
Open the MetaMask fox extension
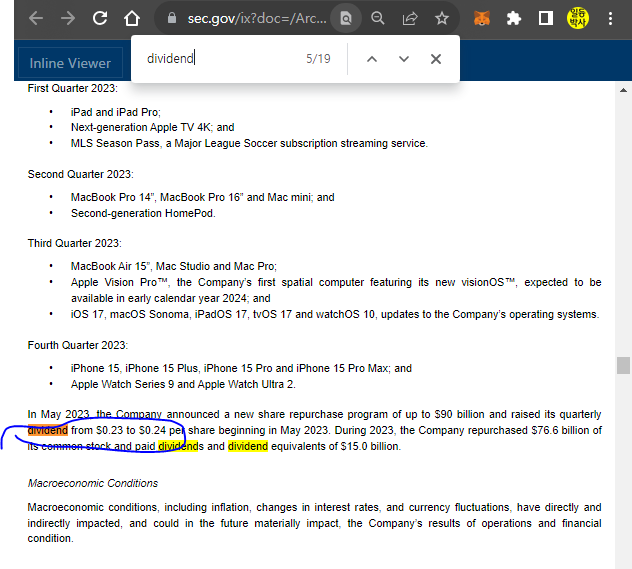click(482, 18)
